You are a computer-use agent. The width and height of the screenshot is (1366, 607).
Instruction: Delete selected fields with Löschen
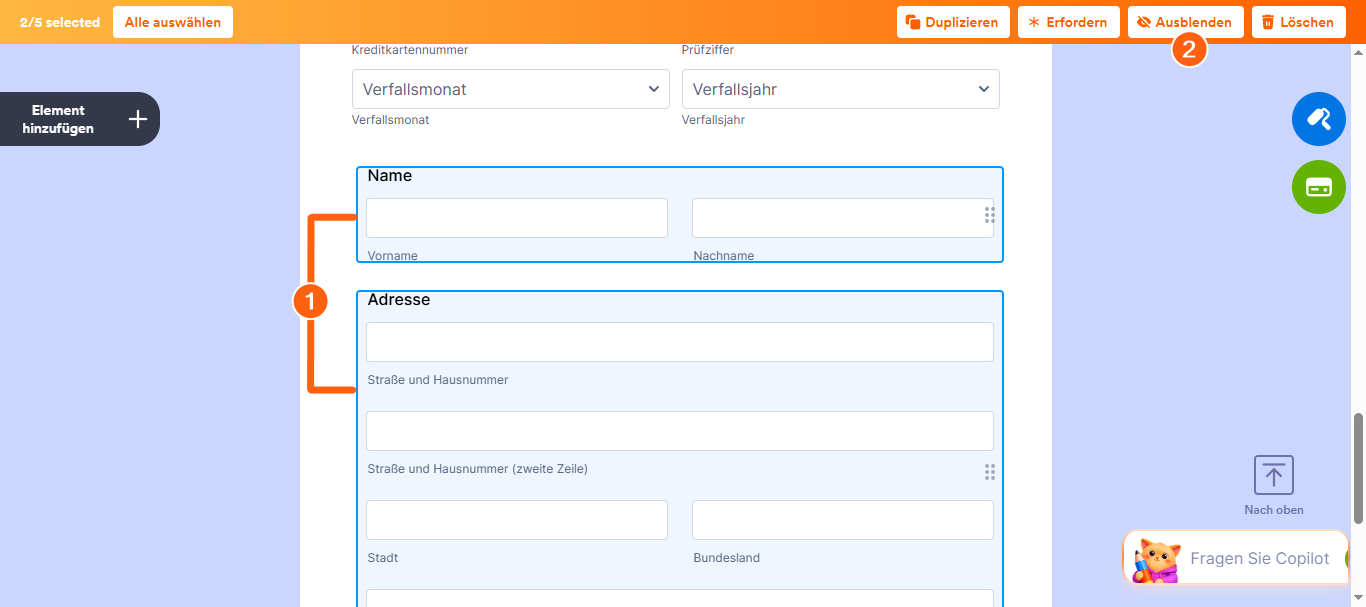1299,22
